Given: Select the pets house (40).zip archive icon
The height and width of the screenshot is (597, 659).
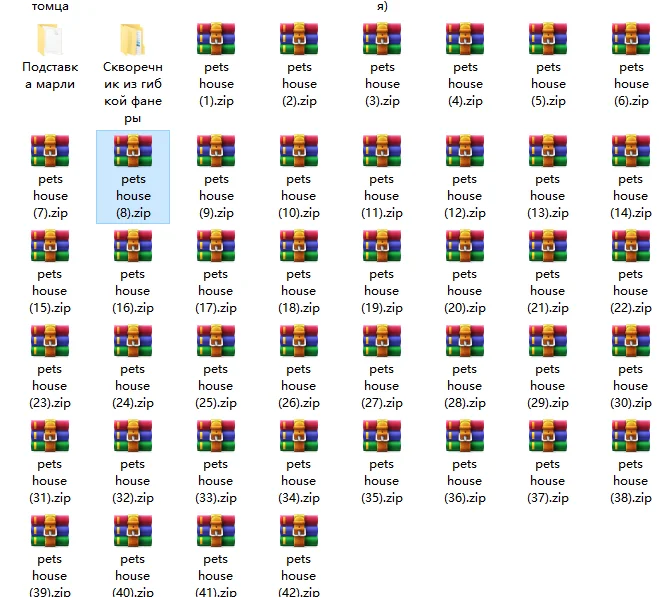Looking at the screenshot, I should coord(133,531).
